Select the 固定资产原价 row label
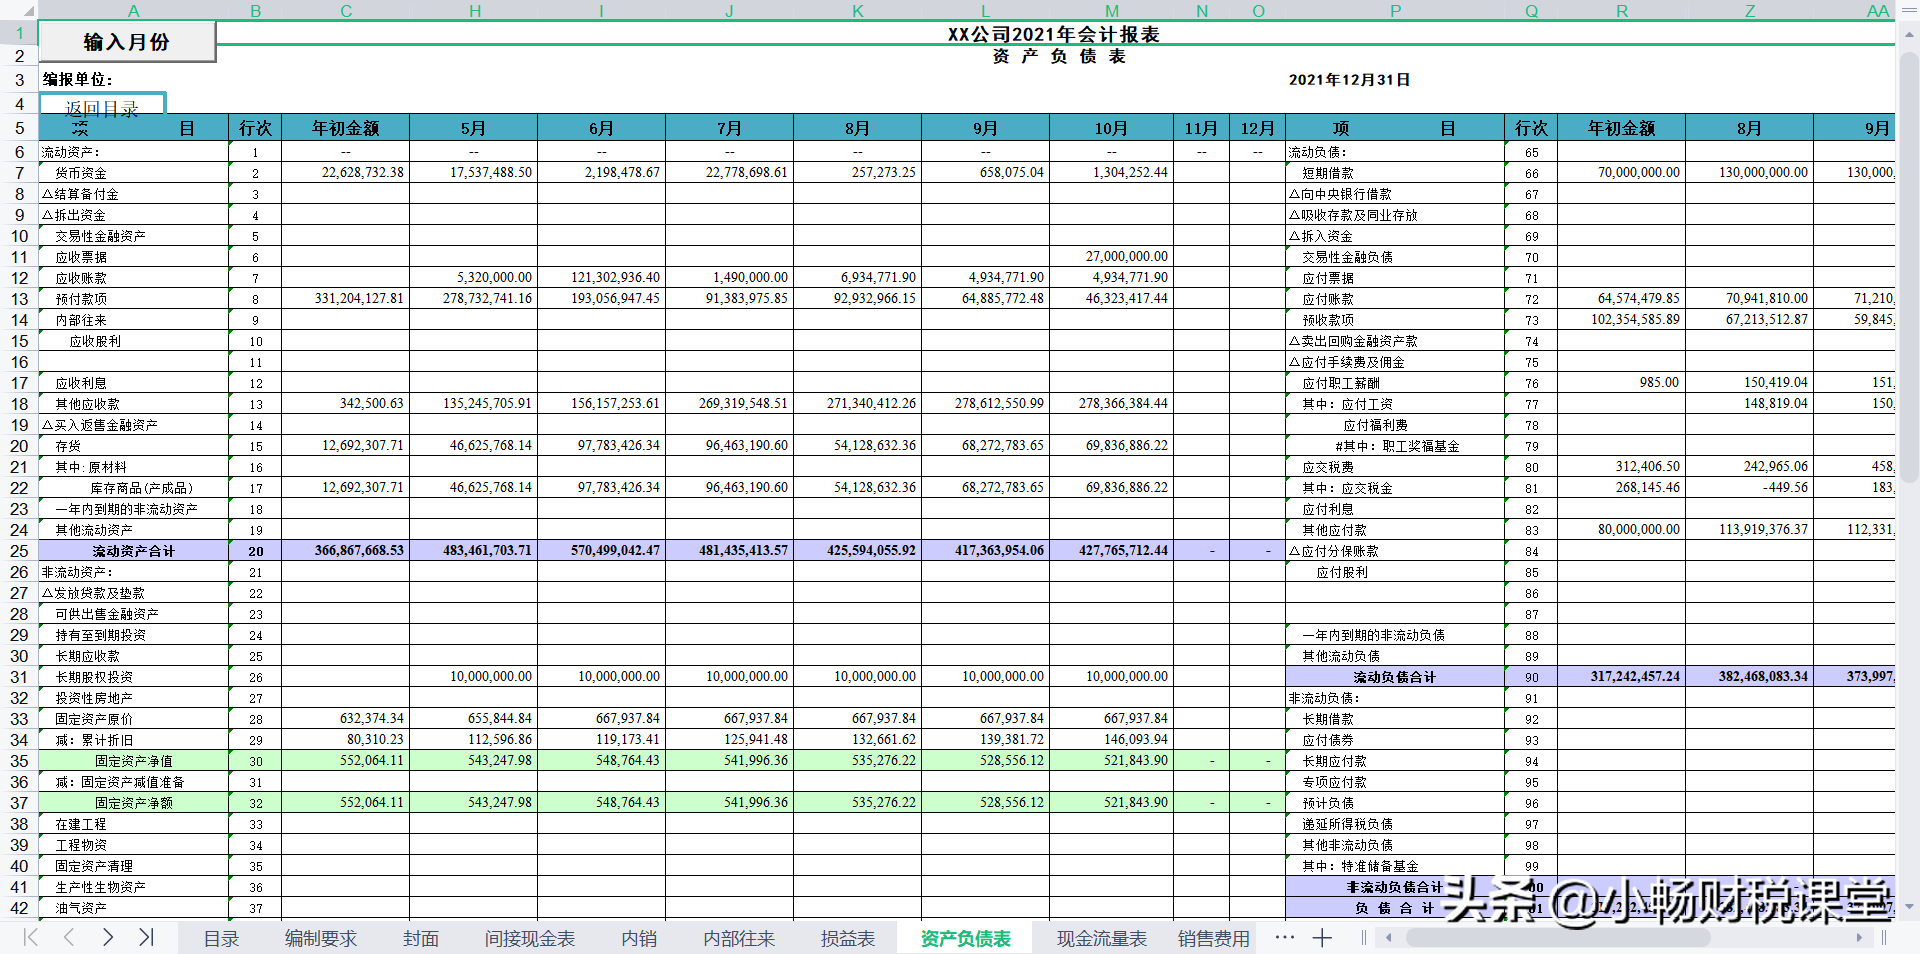The height and width of the screenshot is (954, 1920). click(x=94, y=719)
